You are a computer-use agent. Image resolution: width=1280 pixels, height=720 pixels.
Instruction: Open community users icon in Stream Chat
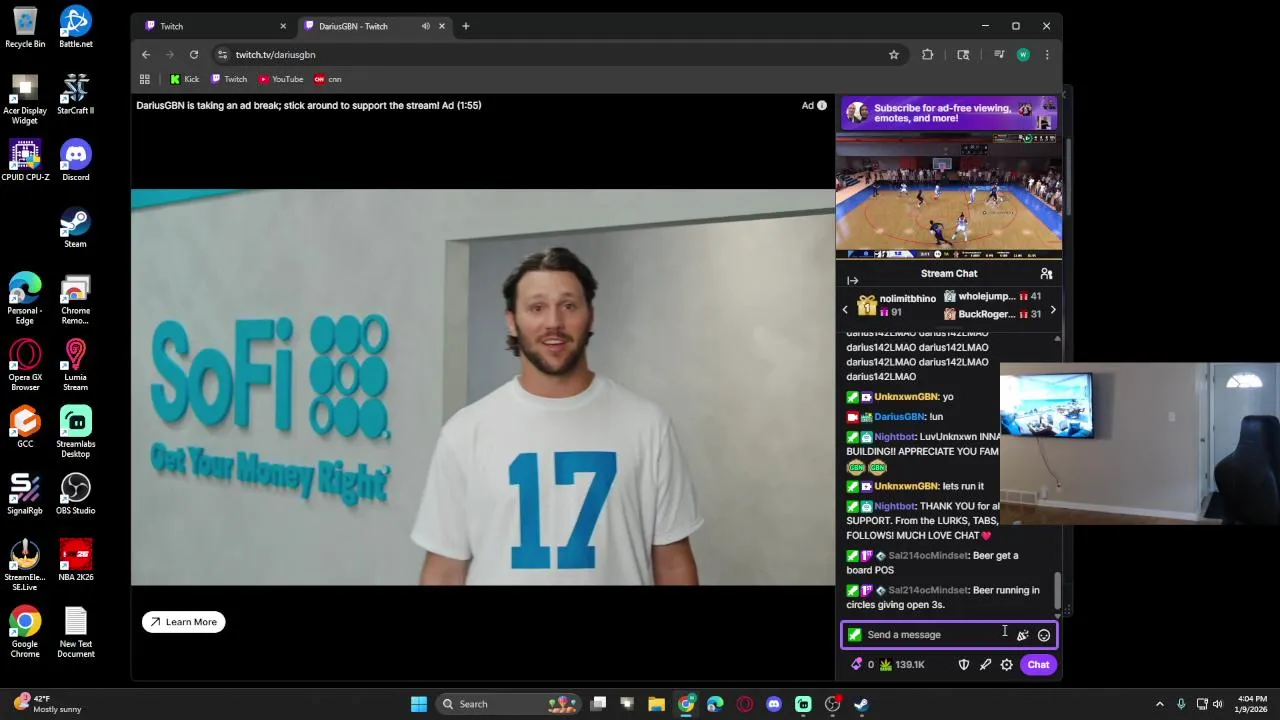pyautogui.click(x=1046, y=273)
